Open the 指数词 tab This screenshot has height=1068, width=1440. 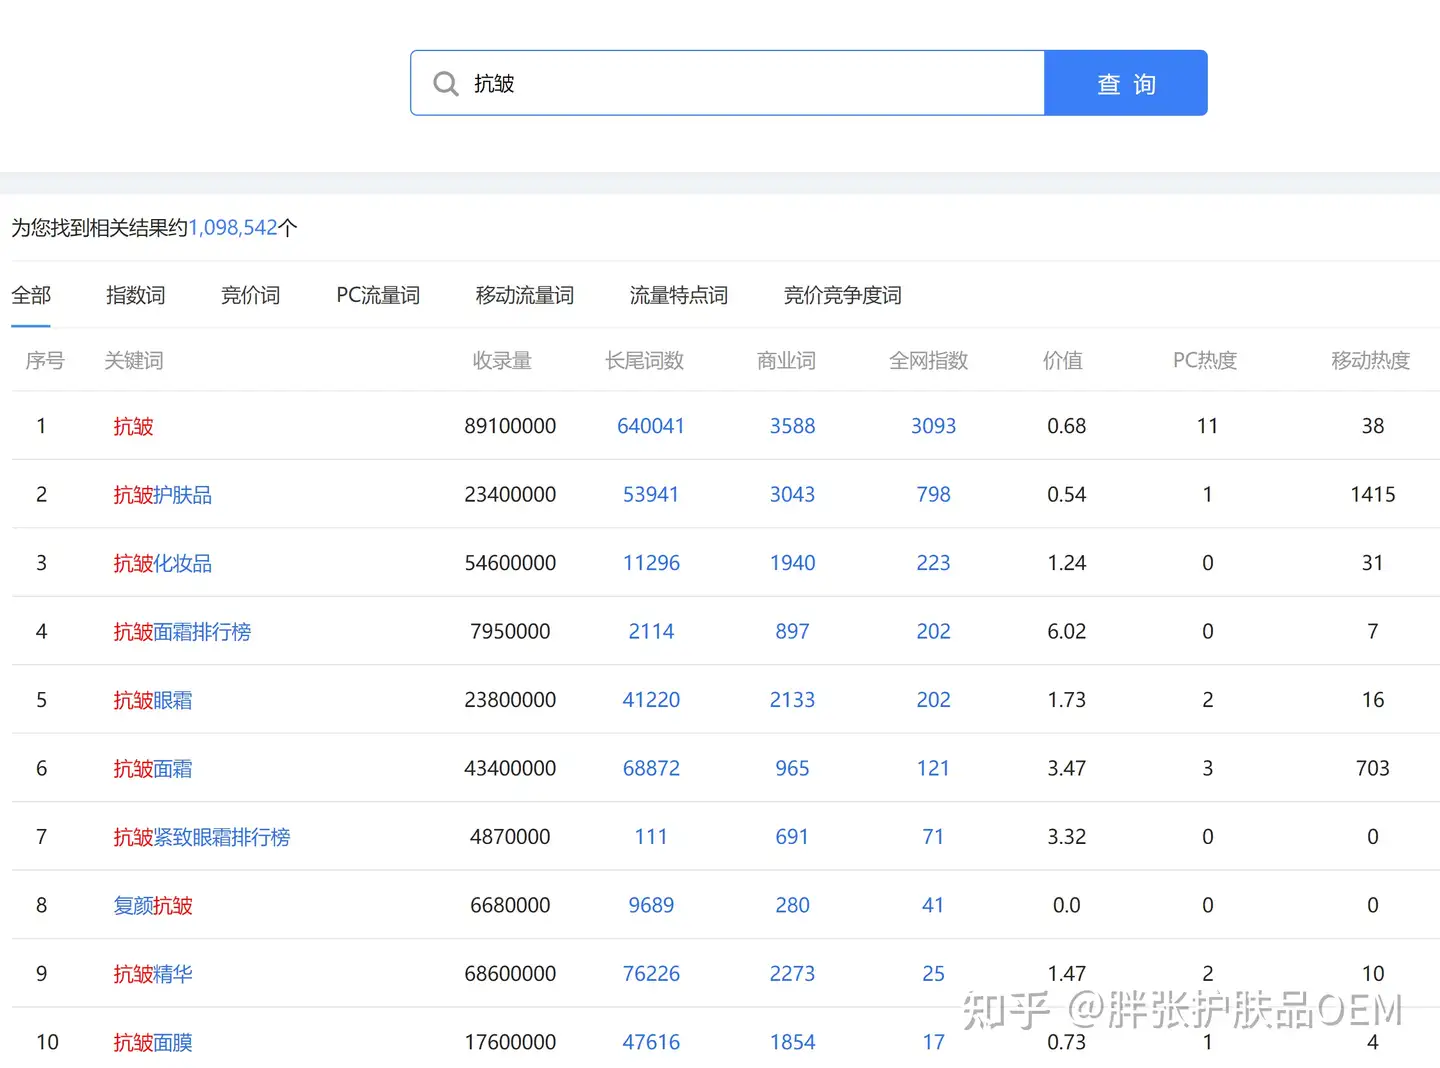coord(136,295)
